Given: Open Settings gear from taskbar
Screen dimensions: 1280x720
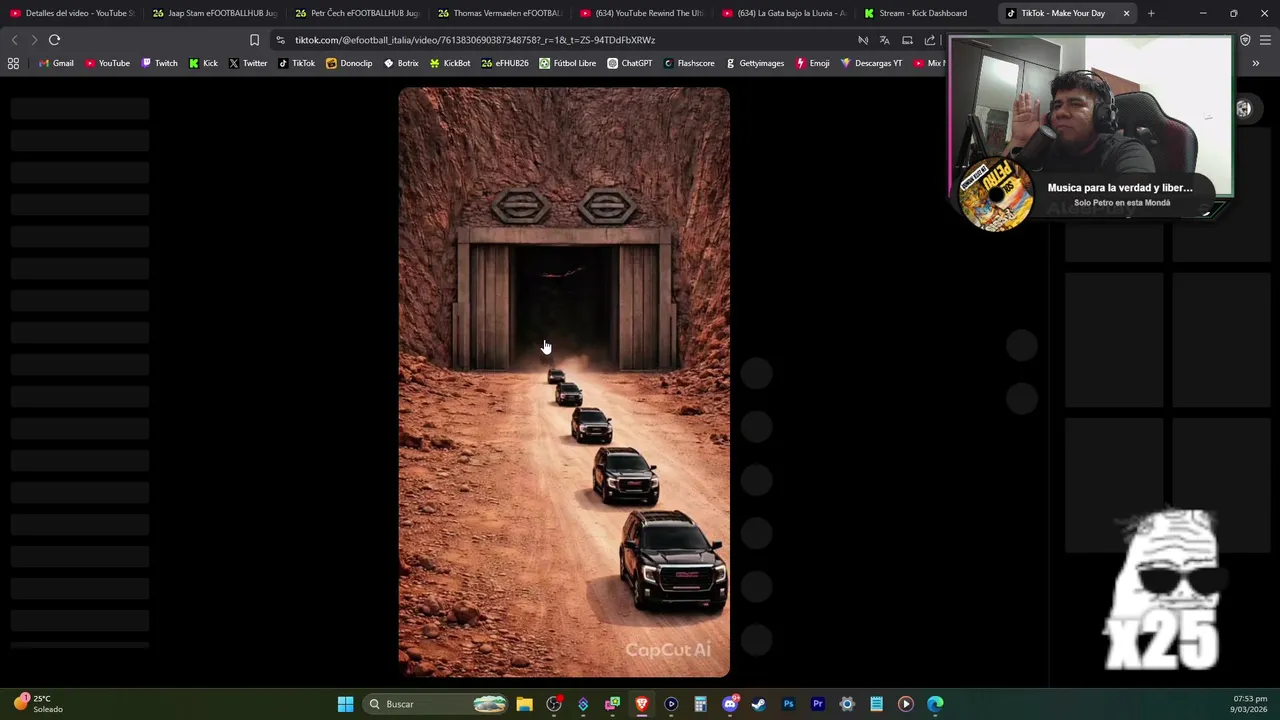Looking at the screenshot, I should click(847, 704).
